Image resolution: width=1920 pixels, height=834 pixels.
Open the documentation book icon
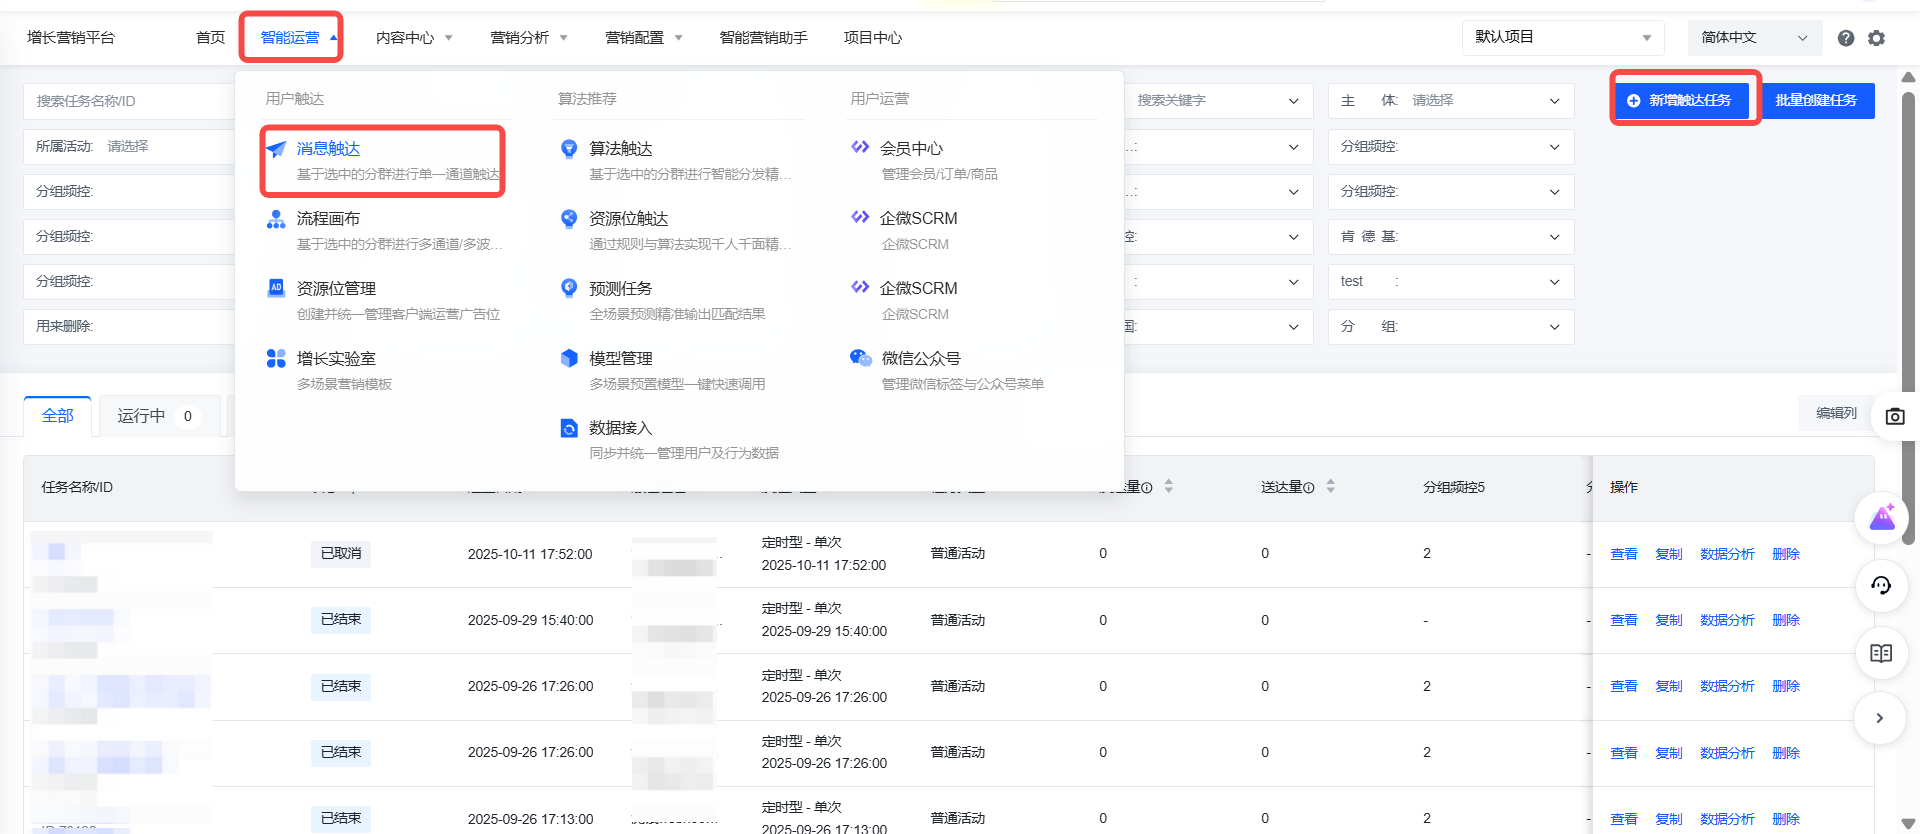coord(1880,653)
